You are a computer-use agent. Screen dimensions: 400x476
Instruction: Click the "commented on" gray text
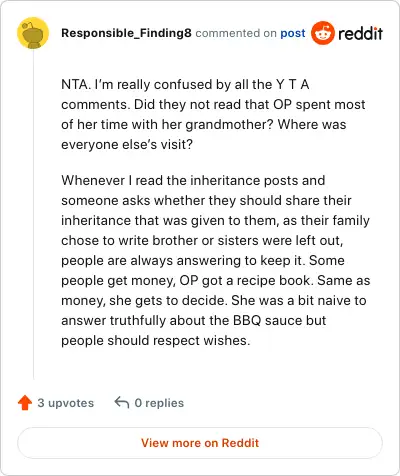(236, 33)
